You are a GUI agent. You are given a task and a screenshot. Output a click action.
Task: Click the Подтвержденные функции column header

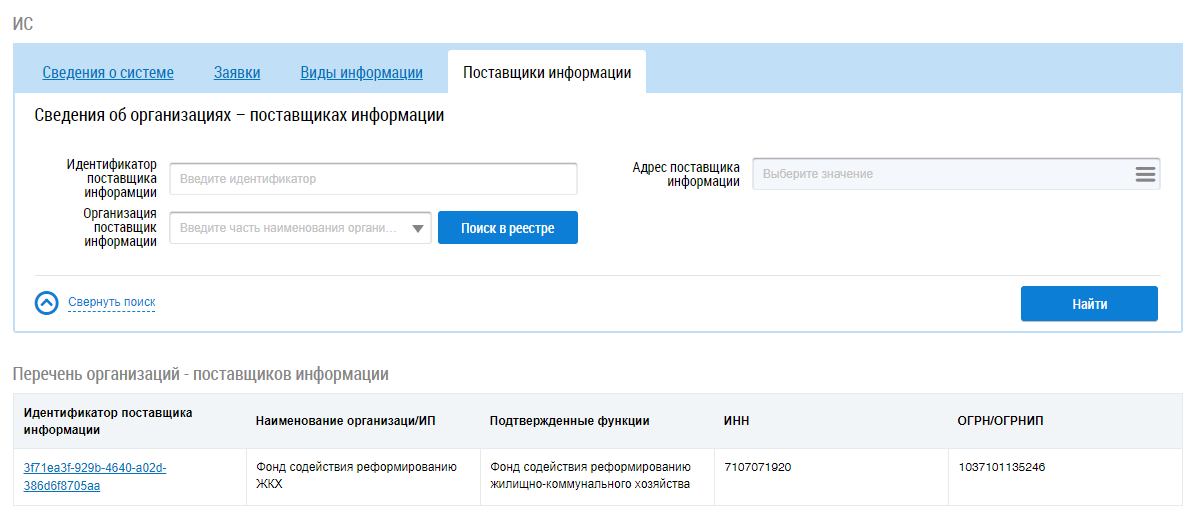(569, 421)
